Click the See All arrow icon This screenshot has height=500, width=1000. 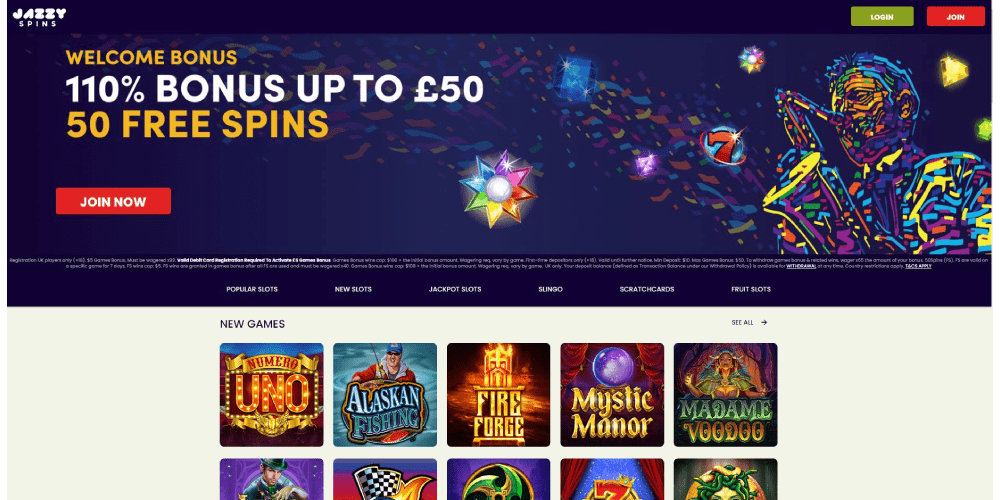(x=764, y=323)
